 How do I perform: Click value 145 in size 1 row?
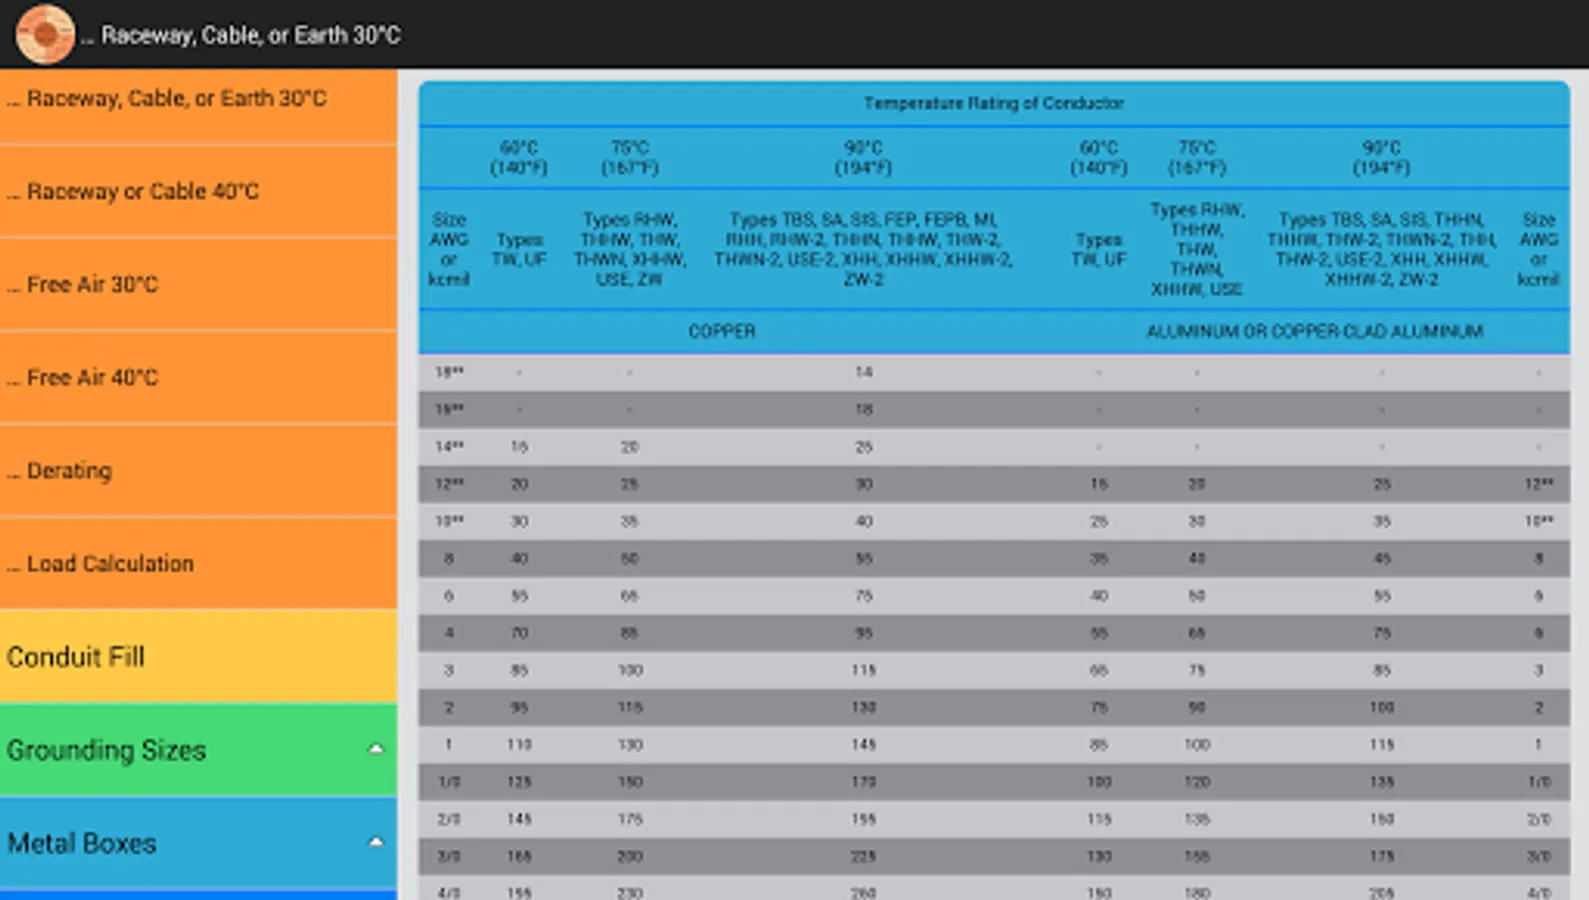click(864, 744)
